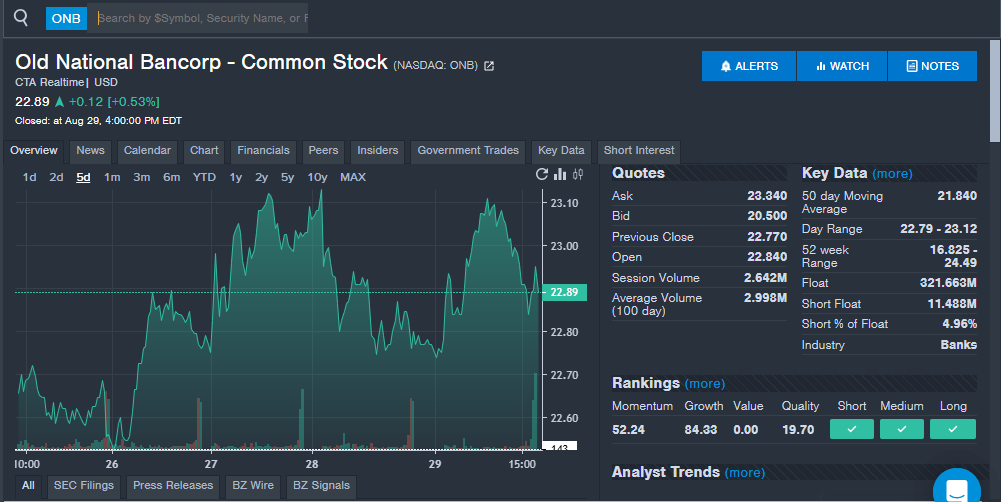Focus the symbol search input field

(199, 19)
